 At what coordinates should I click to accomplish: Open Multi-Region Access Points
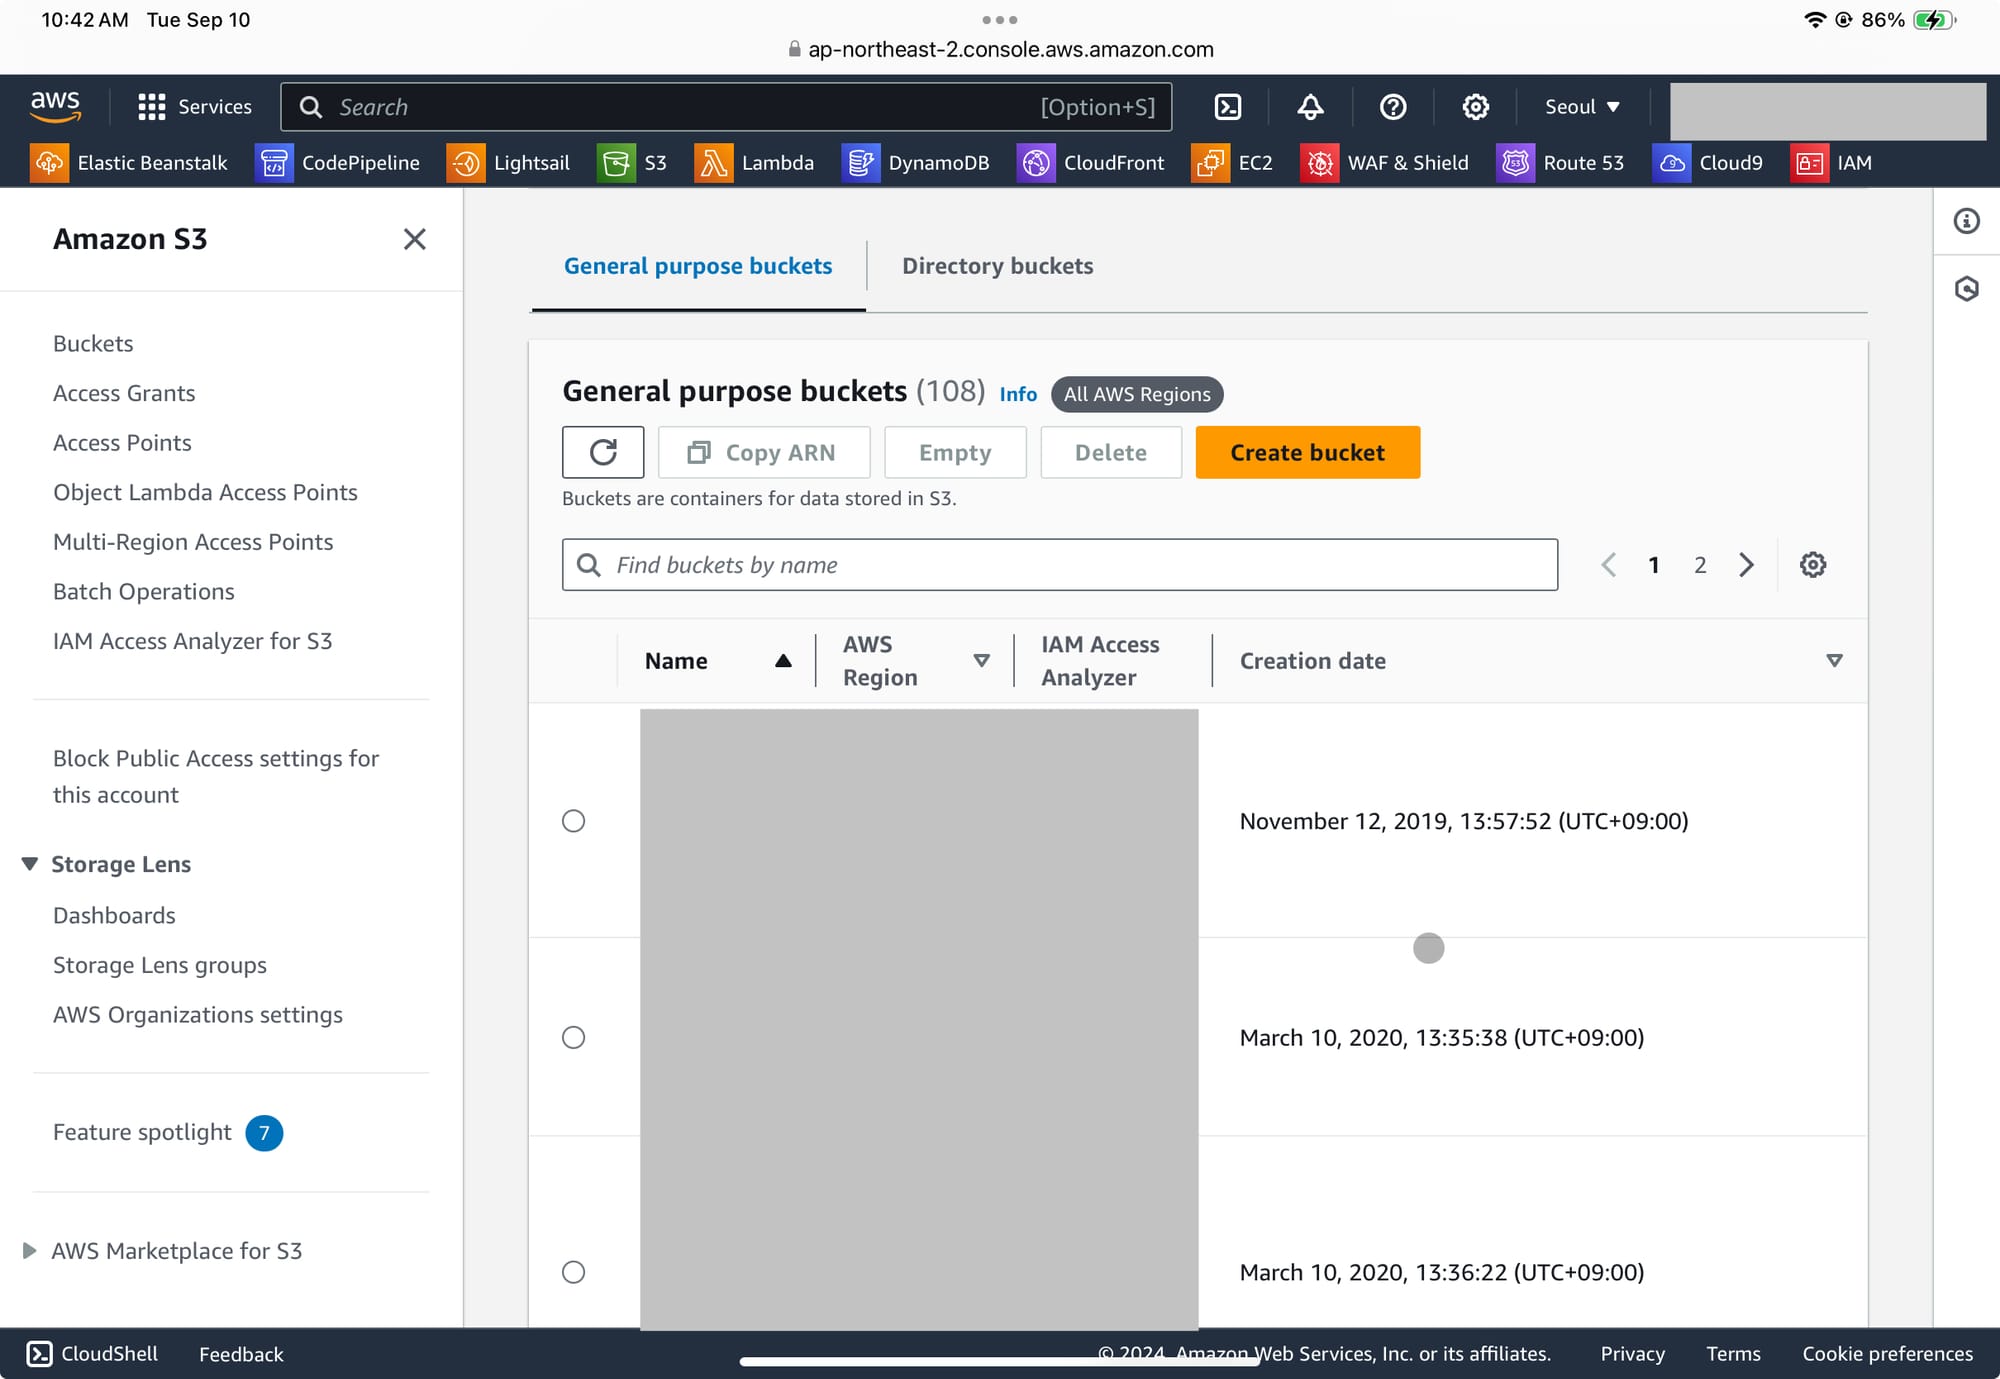pos(193,542)
